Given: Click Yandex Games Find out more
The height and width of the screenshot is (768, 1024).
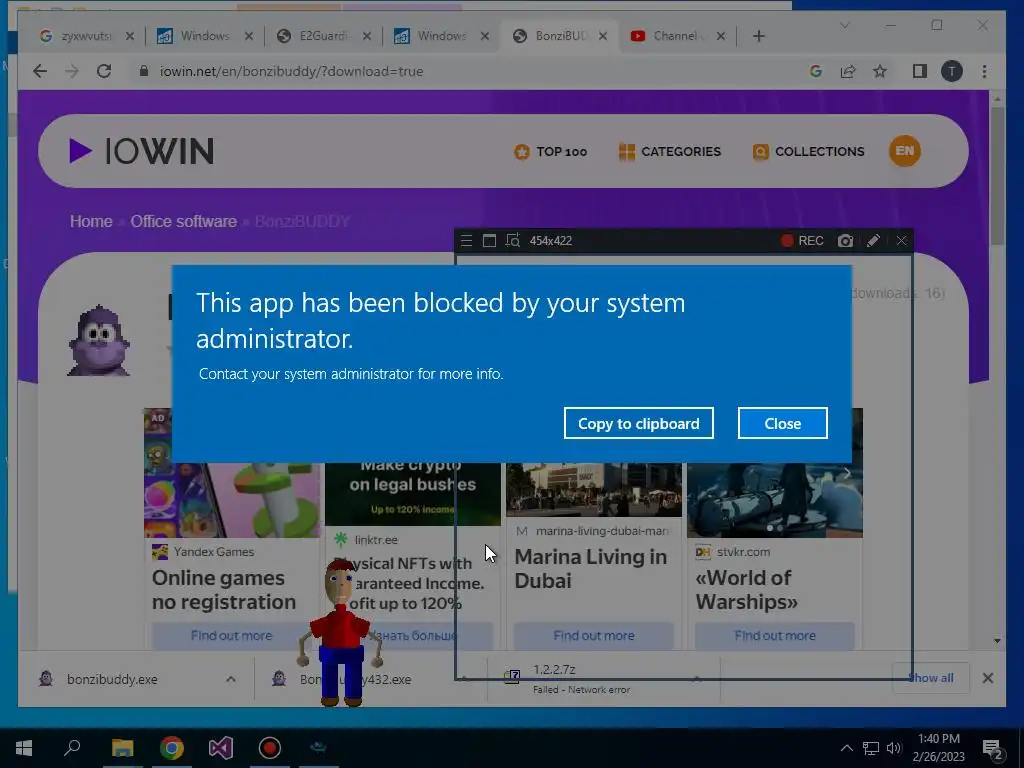Looking at the screenshot, I should pos(231,635).
